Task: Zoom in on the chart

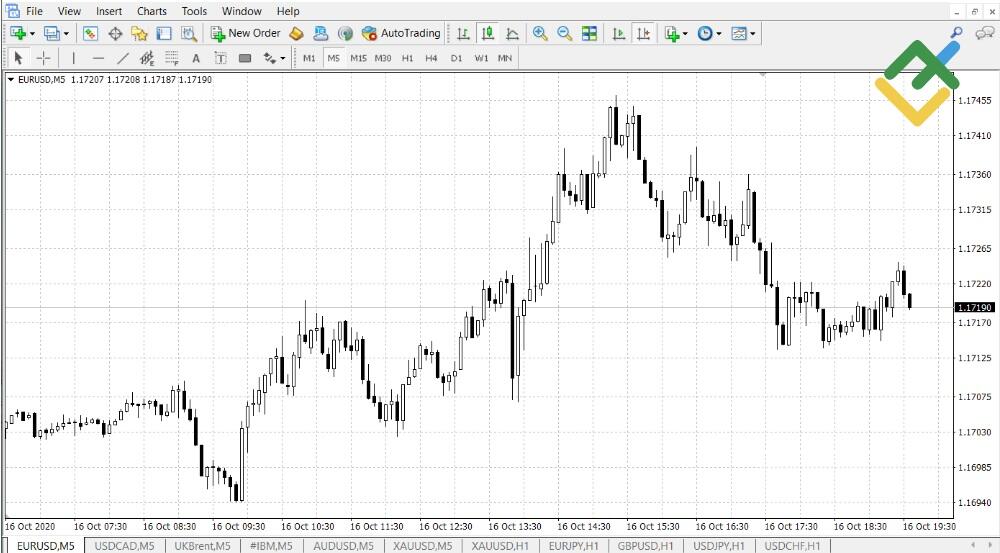Action: click(x=540, y=33)
